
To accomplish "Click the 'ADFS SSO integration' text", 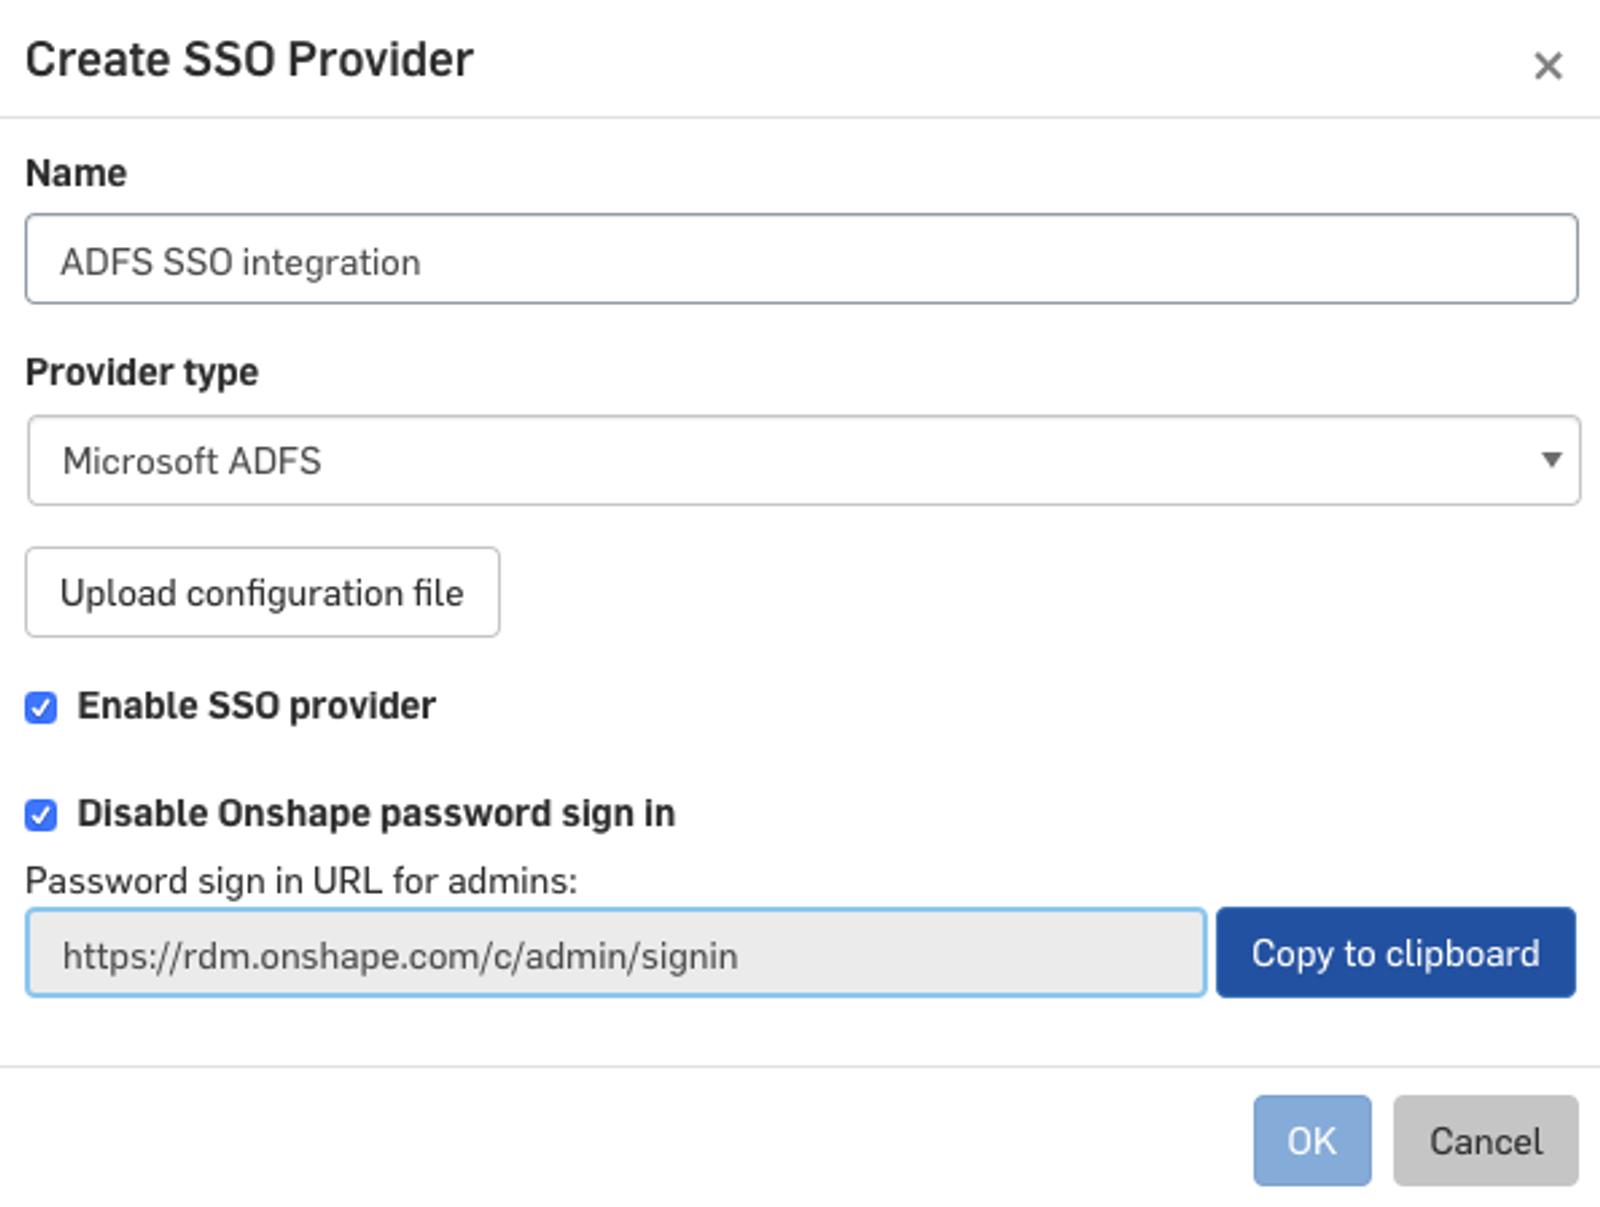I will coord(240,262).
